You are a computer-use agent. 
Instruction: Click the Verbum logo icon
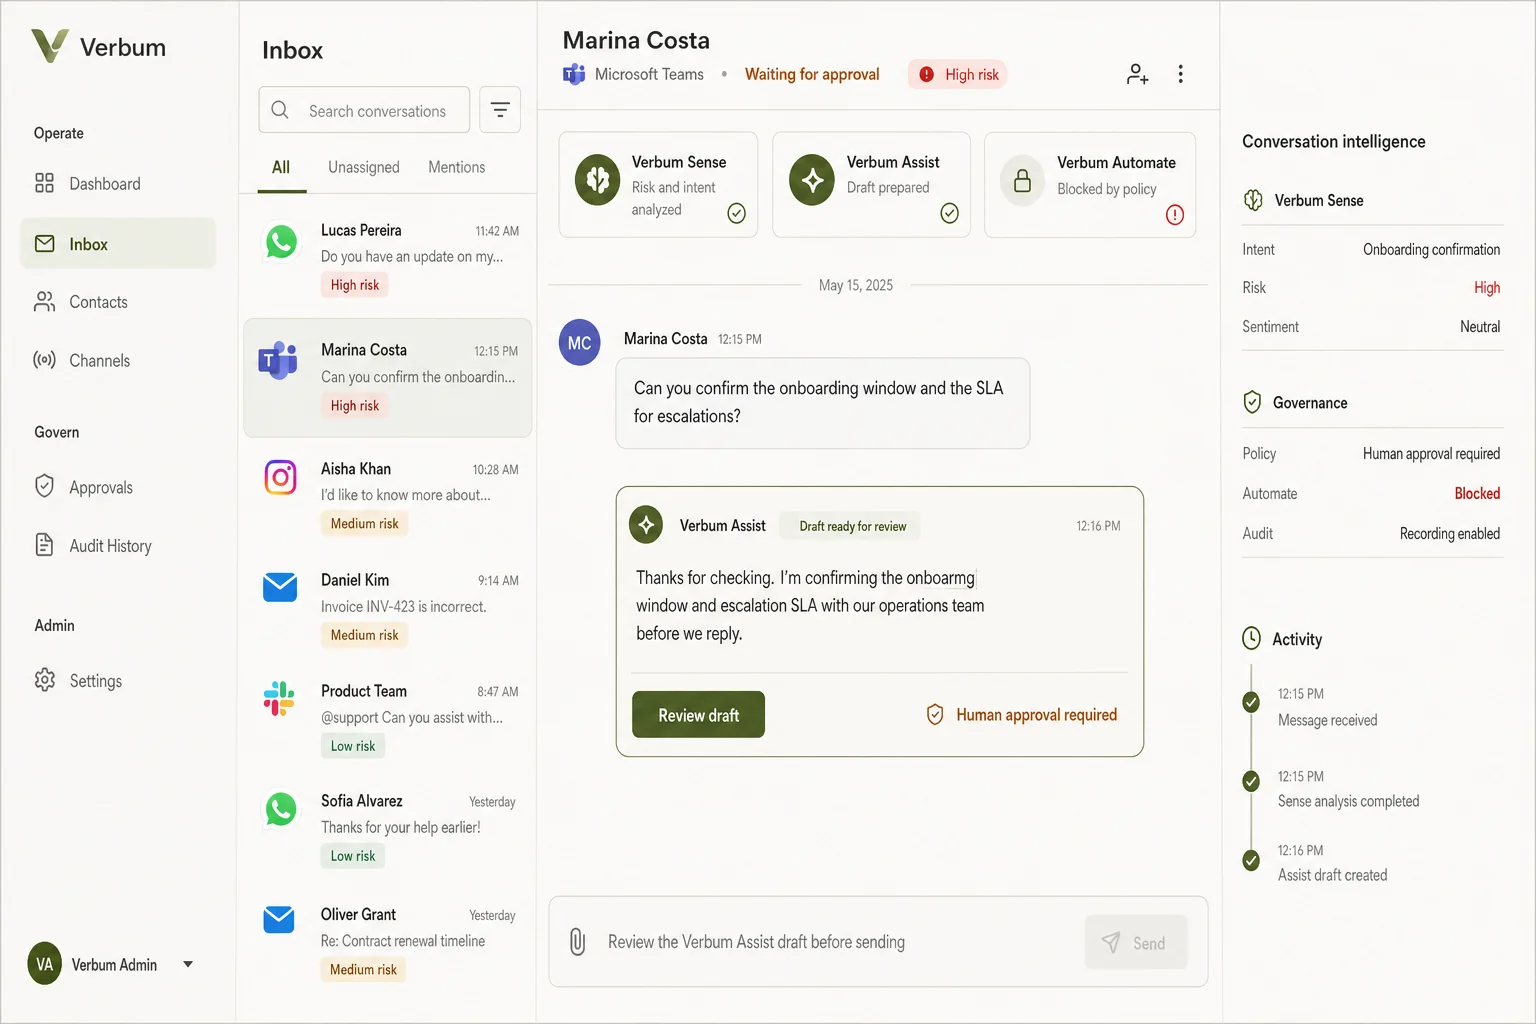(50, 46)
